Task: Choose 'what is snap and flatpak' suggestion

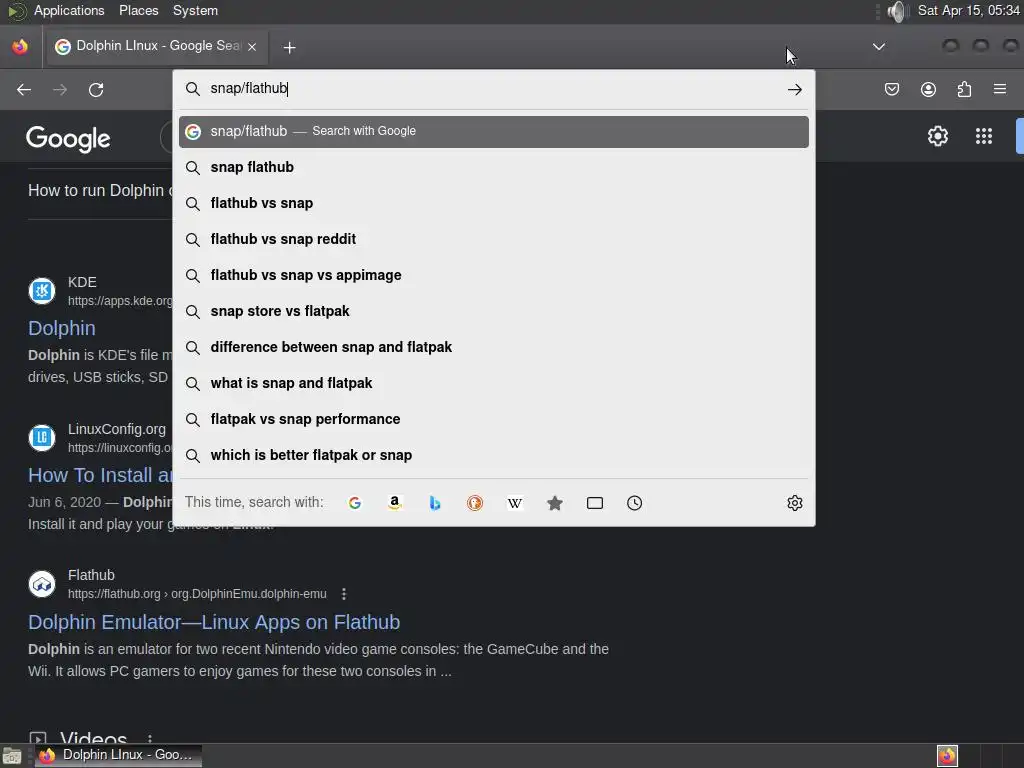Action: tap(494, 383)
